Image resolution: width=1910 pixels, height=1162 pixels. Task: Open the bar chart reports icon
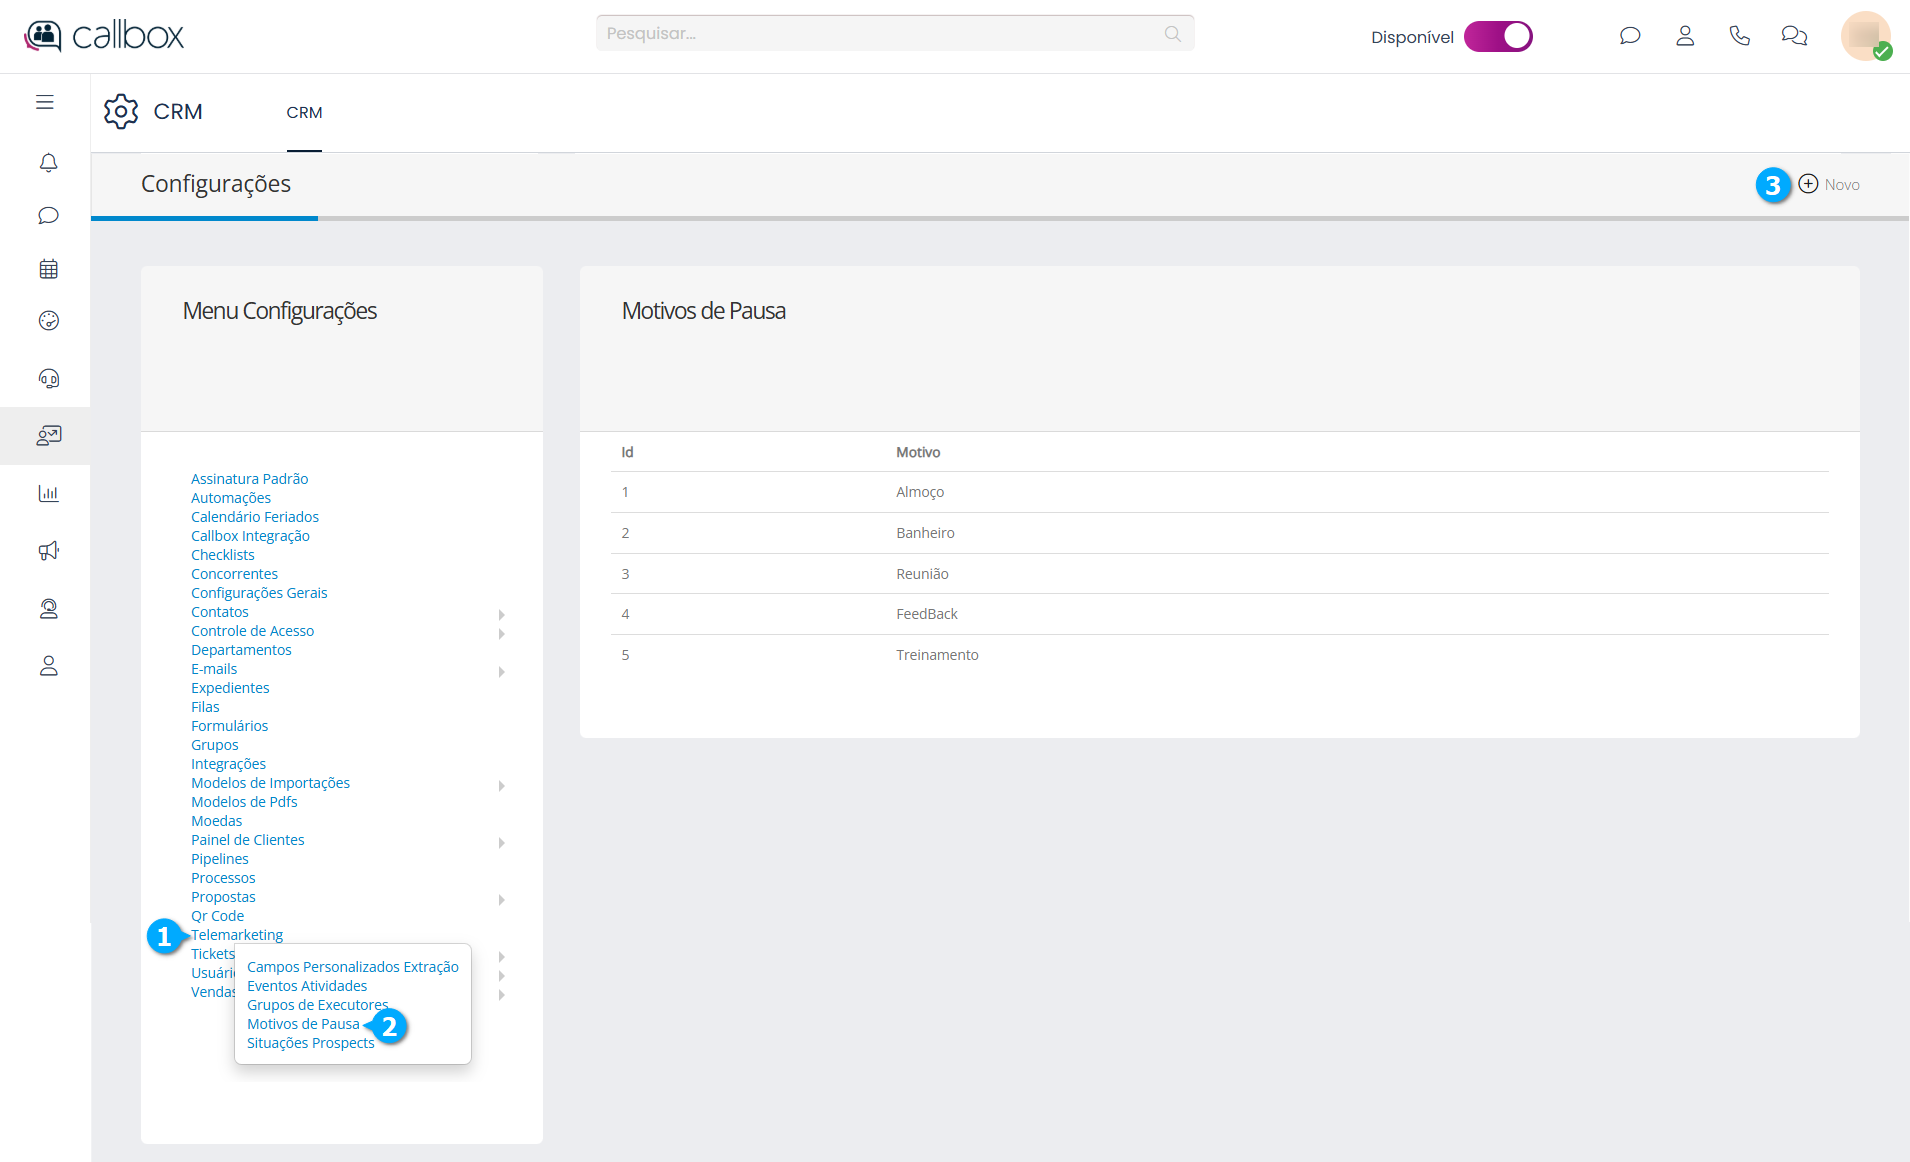click(48, 493)
